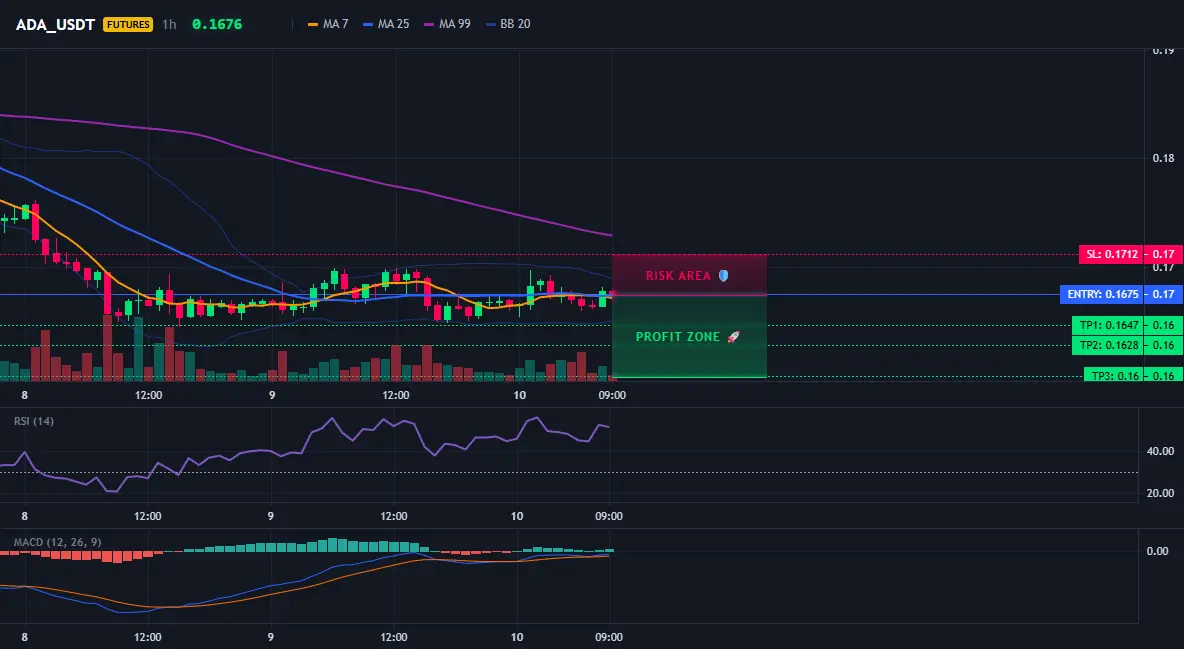Click the ADA_USDT symbol name
The width and height of the screenshot is (1184, 649).
click(55, 24)
